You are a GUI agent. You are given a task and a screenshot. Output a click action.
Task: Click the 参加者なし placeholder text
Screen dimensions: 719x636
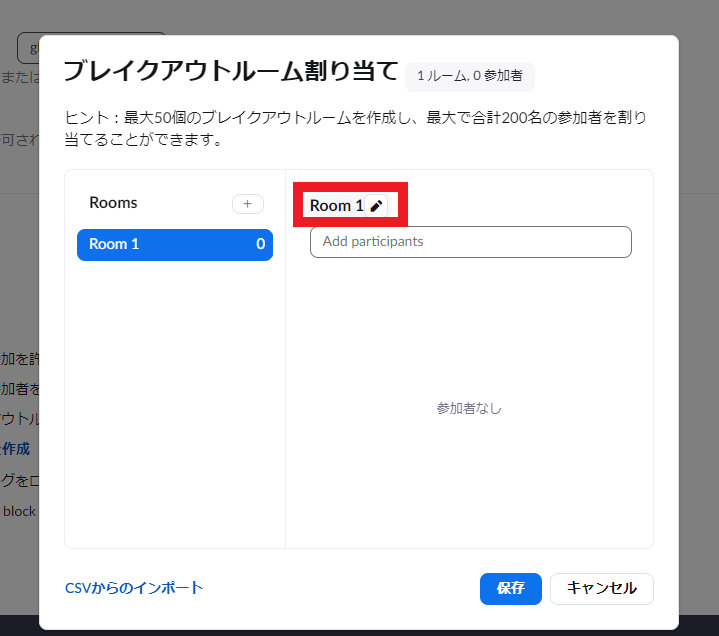(469, 408)
